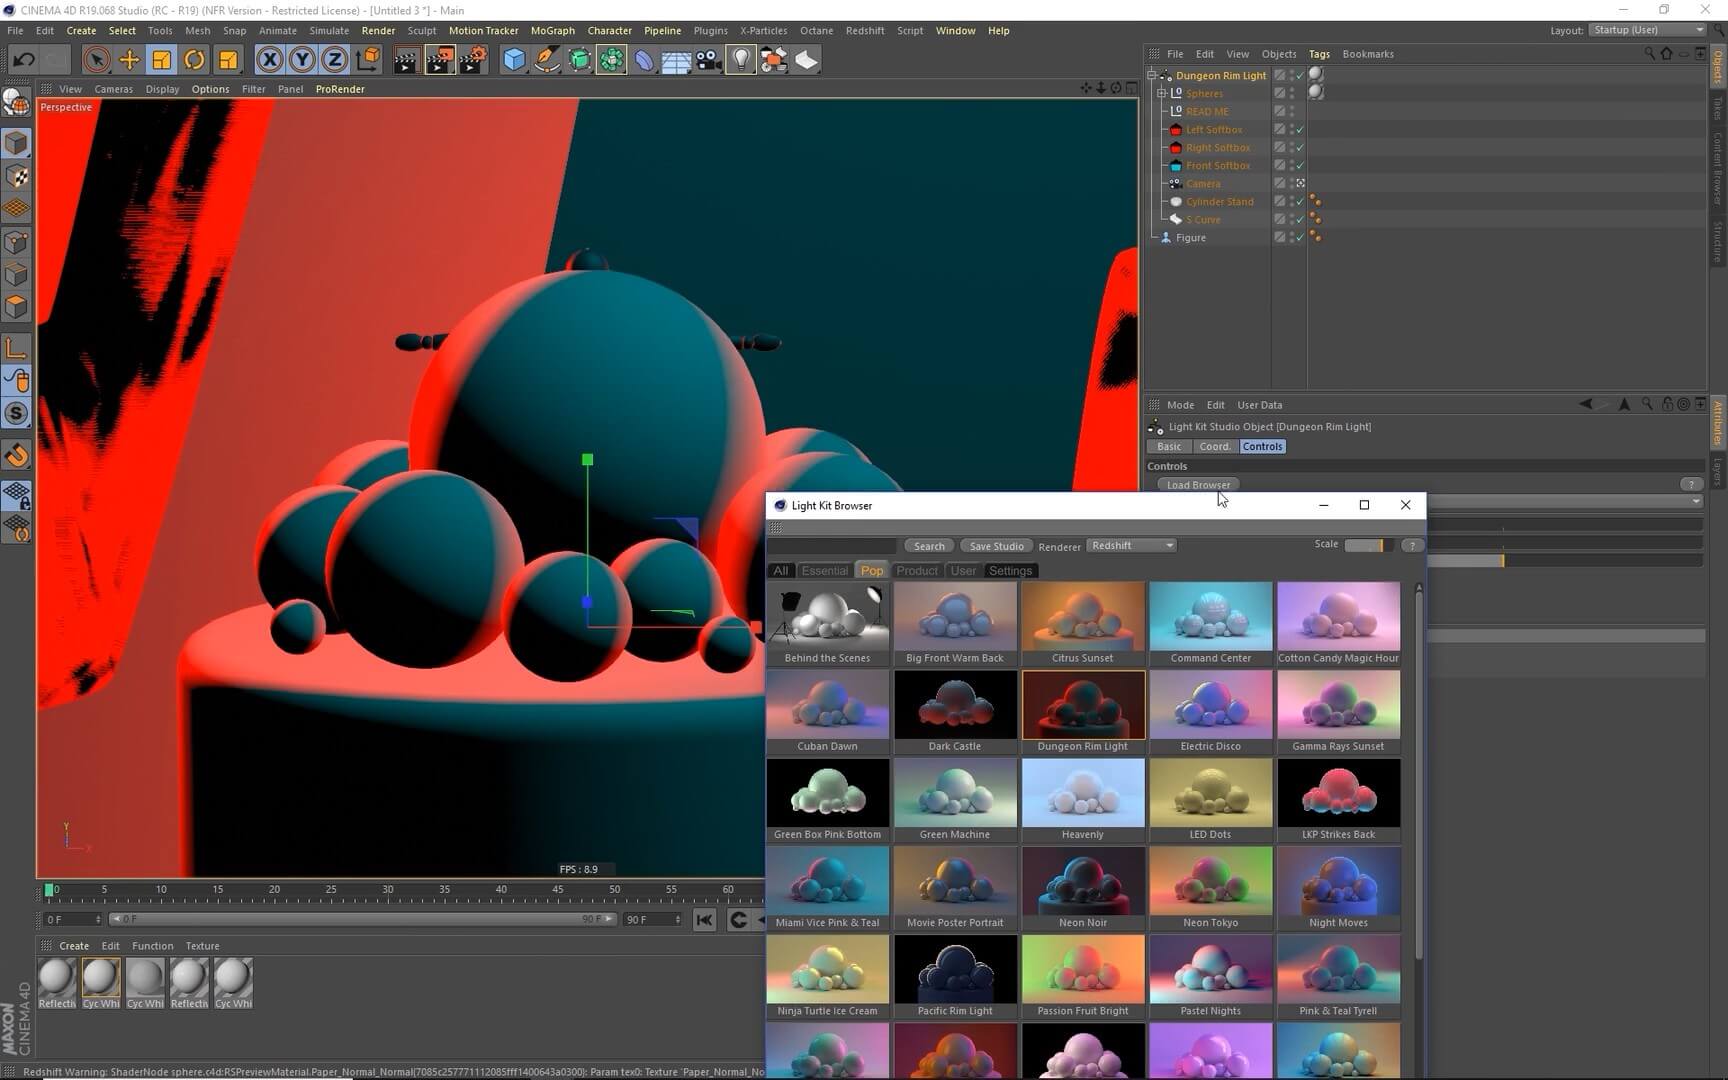Open the Redshift menu
This screenshot has height=1080, width=1728.
pyautogui.click(x=865, y=31)
